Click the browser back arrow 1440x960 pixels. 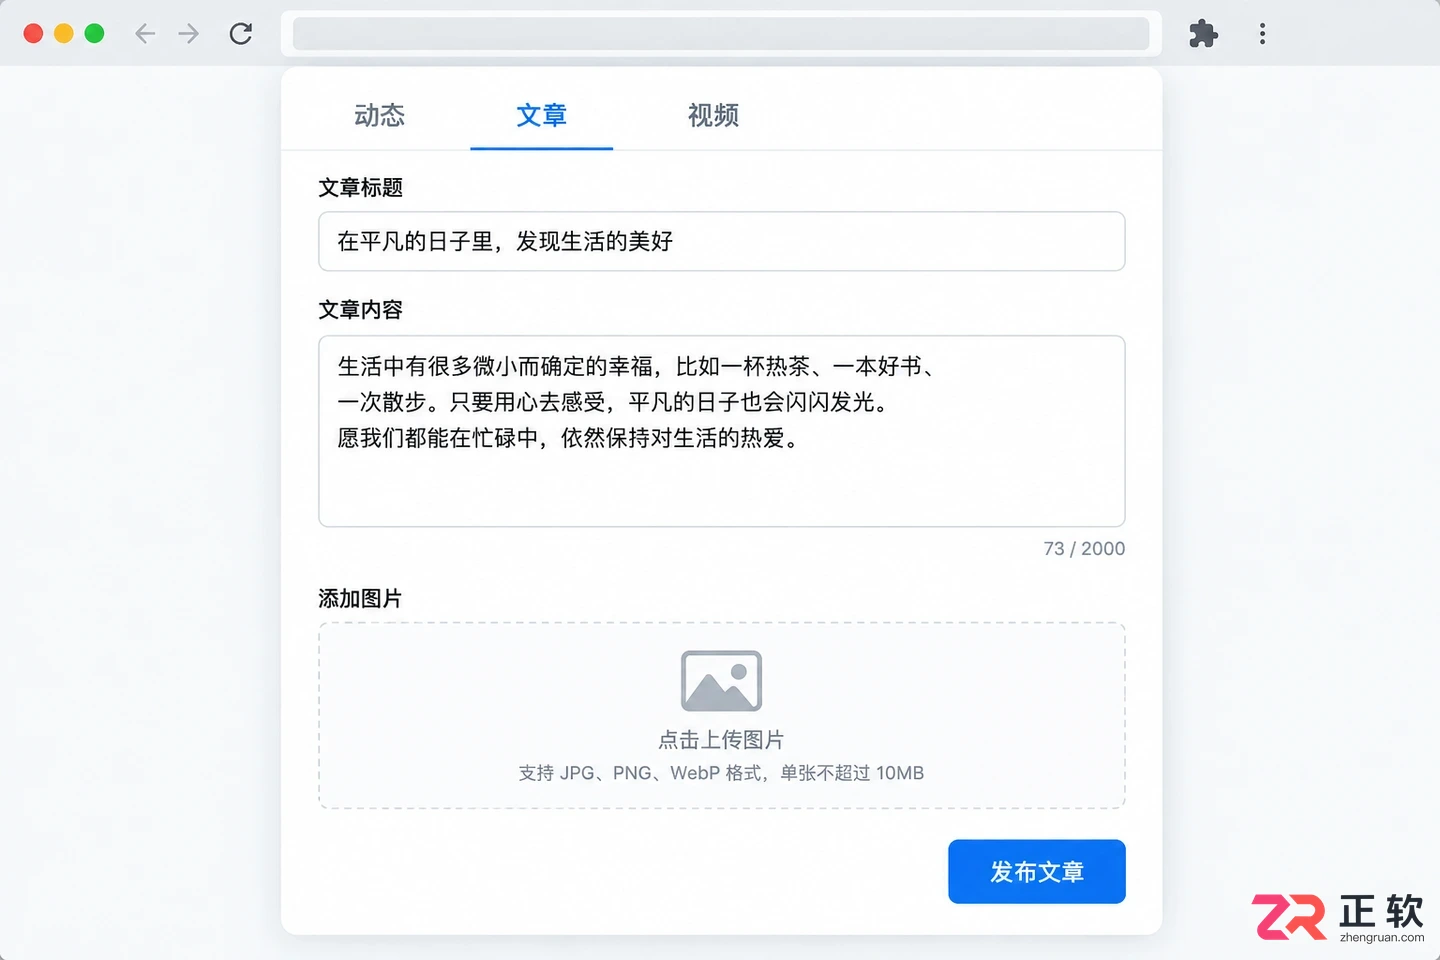145,34
